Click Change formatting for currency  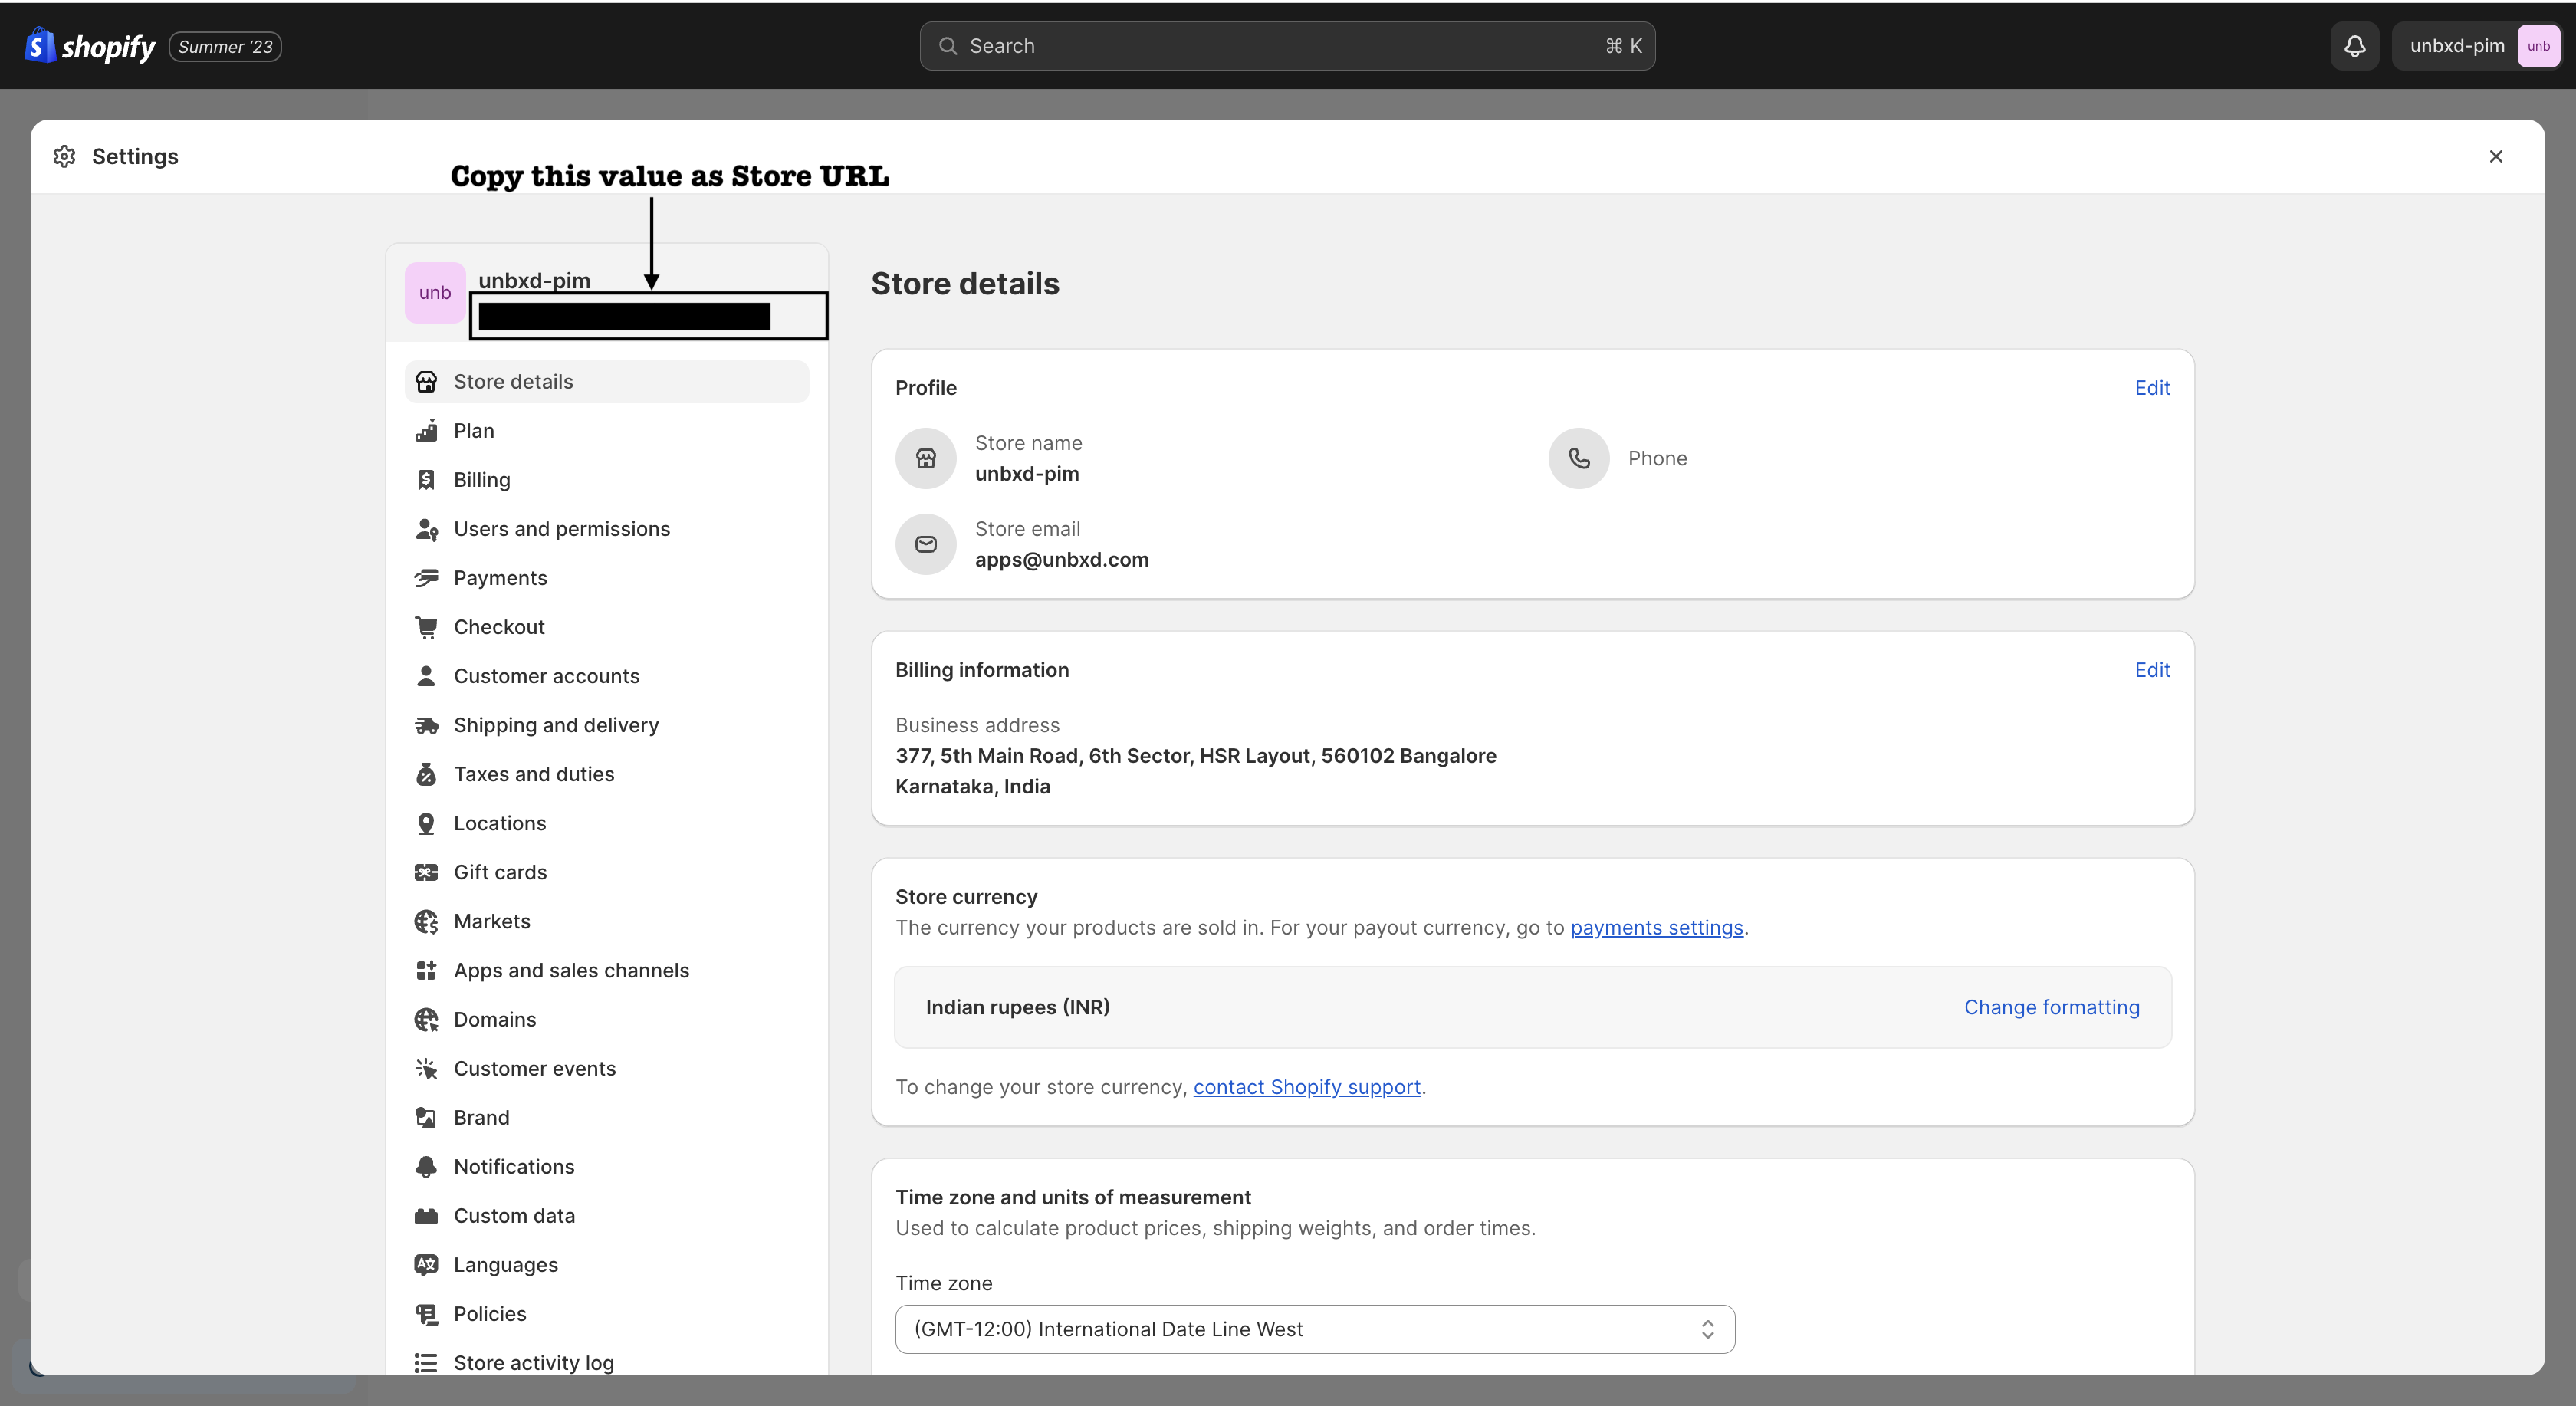(x=2052, y=1007)
